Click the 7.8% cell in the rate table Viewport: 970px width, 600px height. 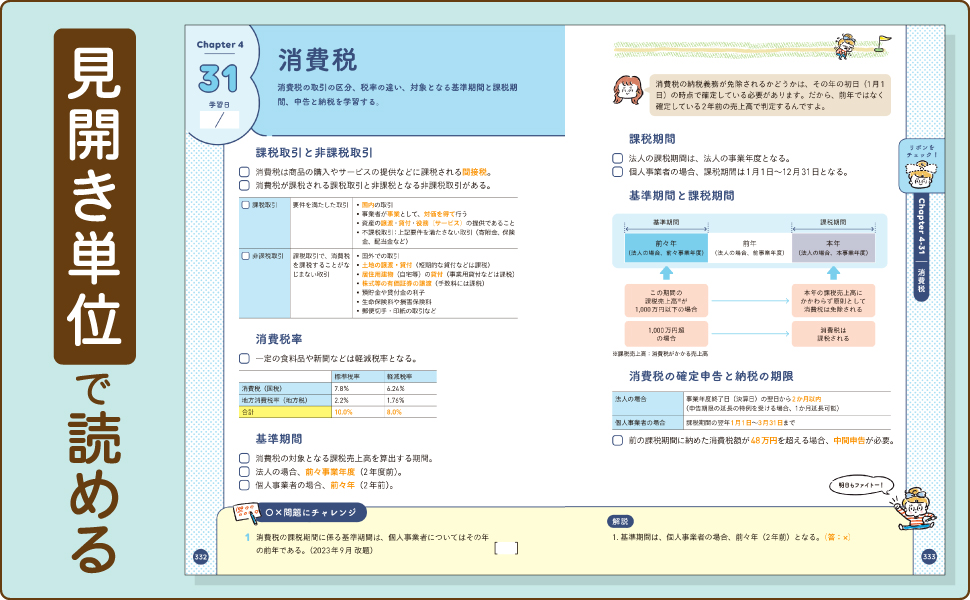tap(341, 388)
